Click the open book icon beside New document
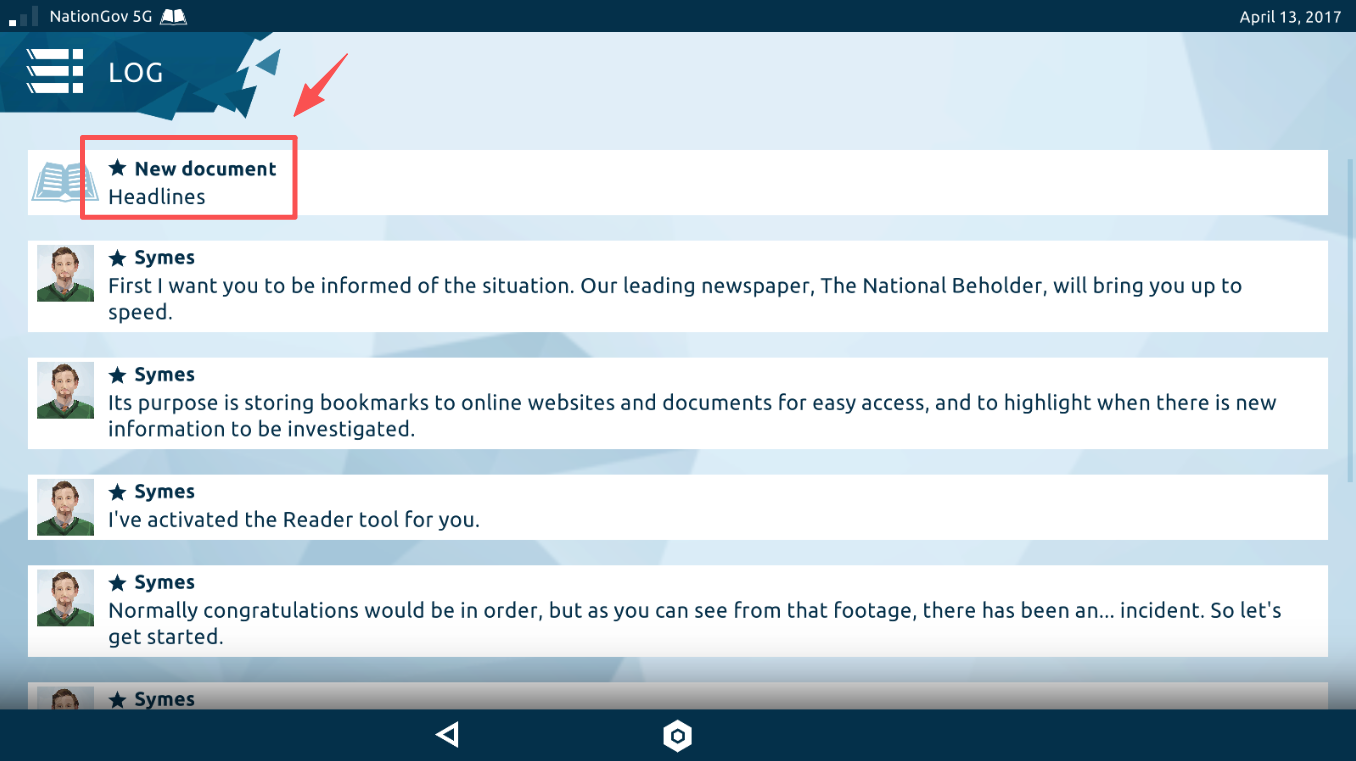The height and width of the screenshot is (761, 1356). (x=65, y=183)
